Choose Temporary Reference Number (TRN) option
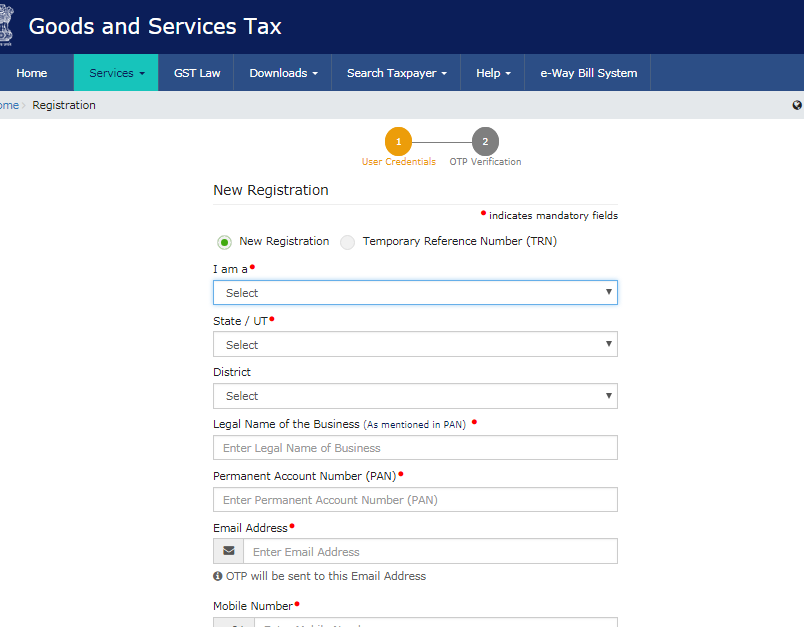The height and width of the screenshot is (627, 804). click(x=347, y=242)
